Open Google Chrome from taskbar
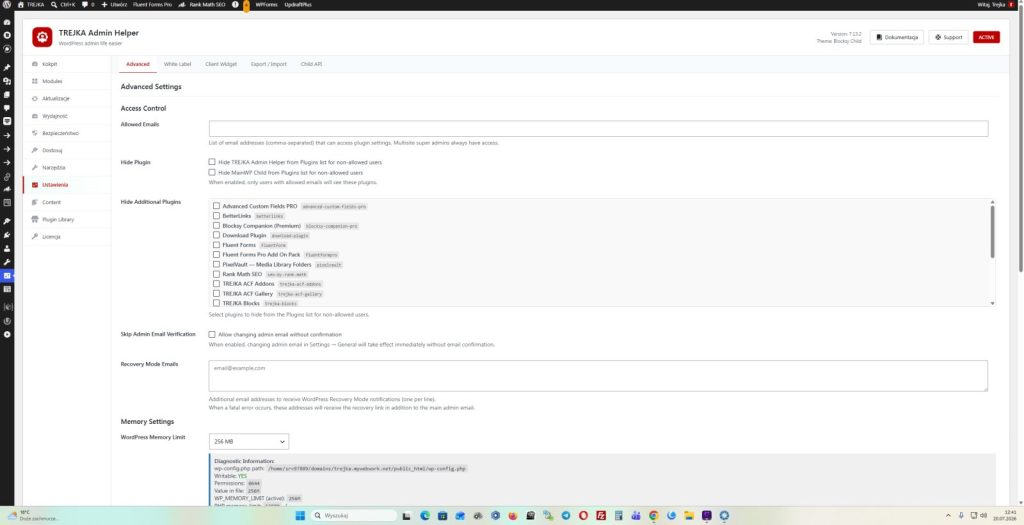Viewport: 1024px width, 525px height. tap(653, 515)
